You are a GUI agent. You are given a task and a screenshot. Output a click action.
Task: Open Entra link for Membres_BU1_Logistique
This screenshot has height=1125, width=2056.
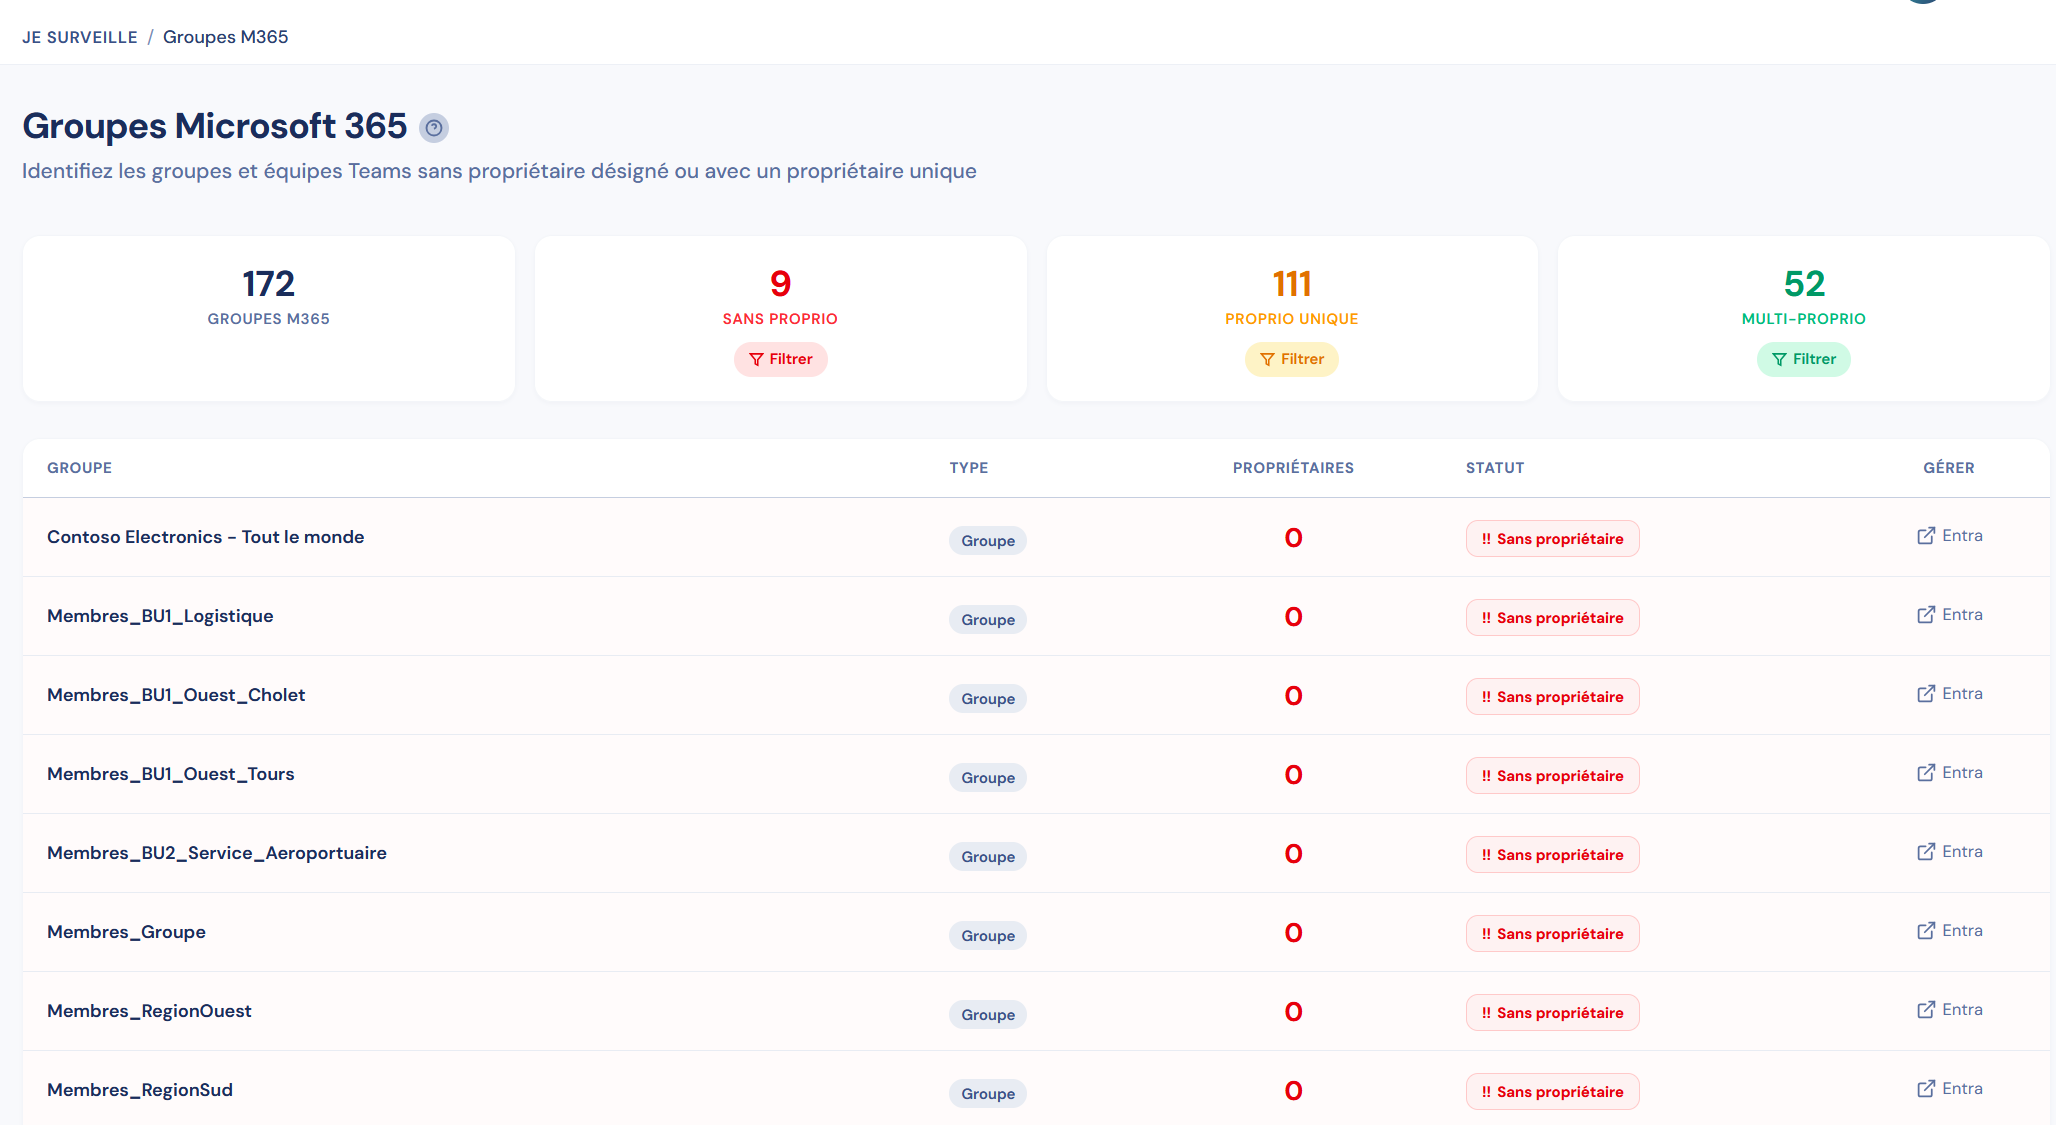coord(1950,615)
